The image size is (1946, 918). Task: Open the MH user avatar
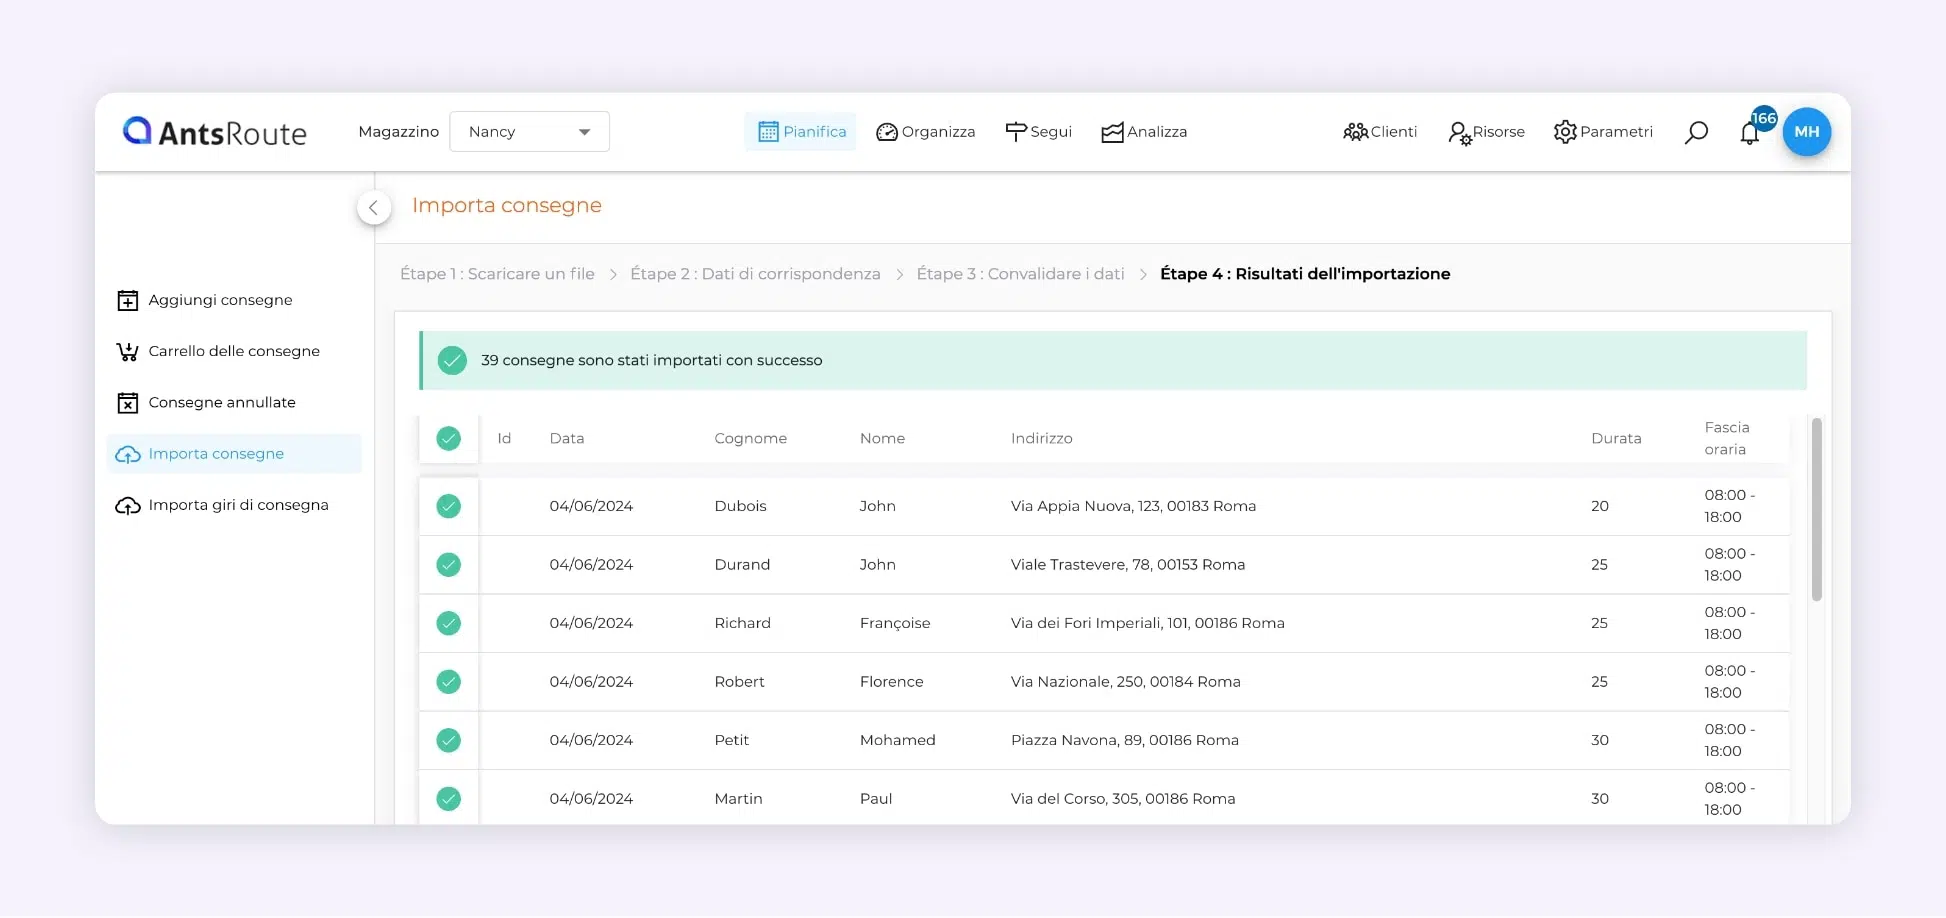coord(1807,132)
